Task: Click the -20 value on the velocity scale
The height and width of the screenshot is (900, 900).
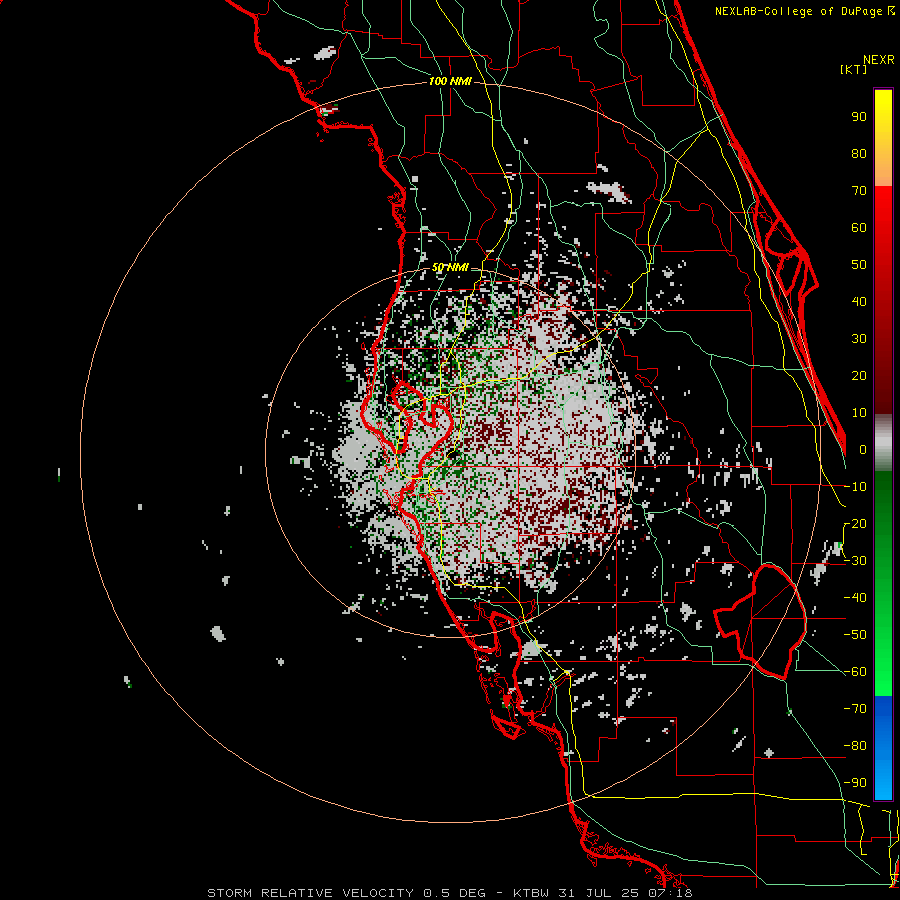Action: click(x=855, y=523)
